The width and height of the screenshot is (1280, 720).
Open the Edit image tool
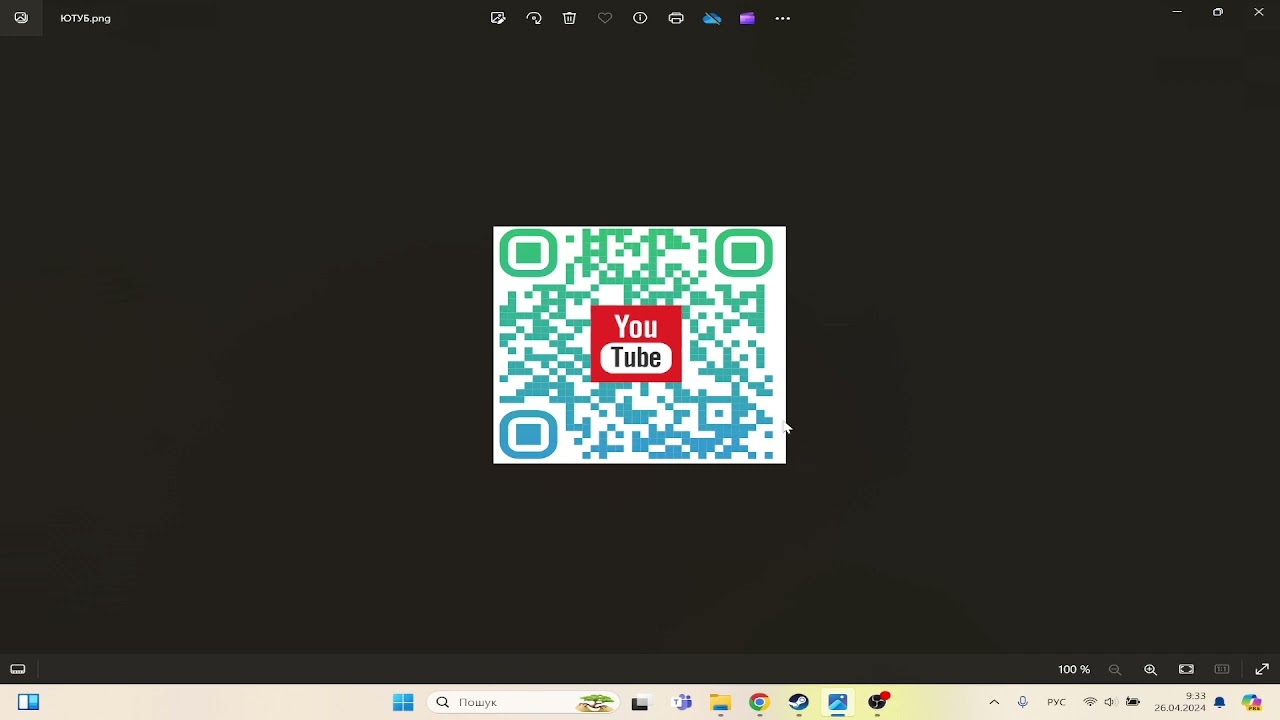pos(498,18)
